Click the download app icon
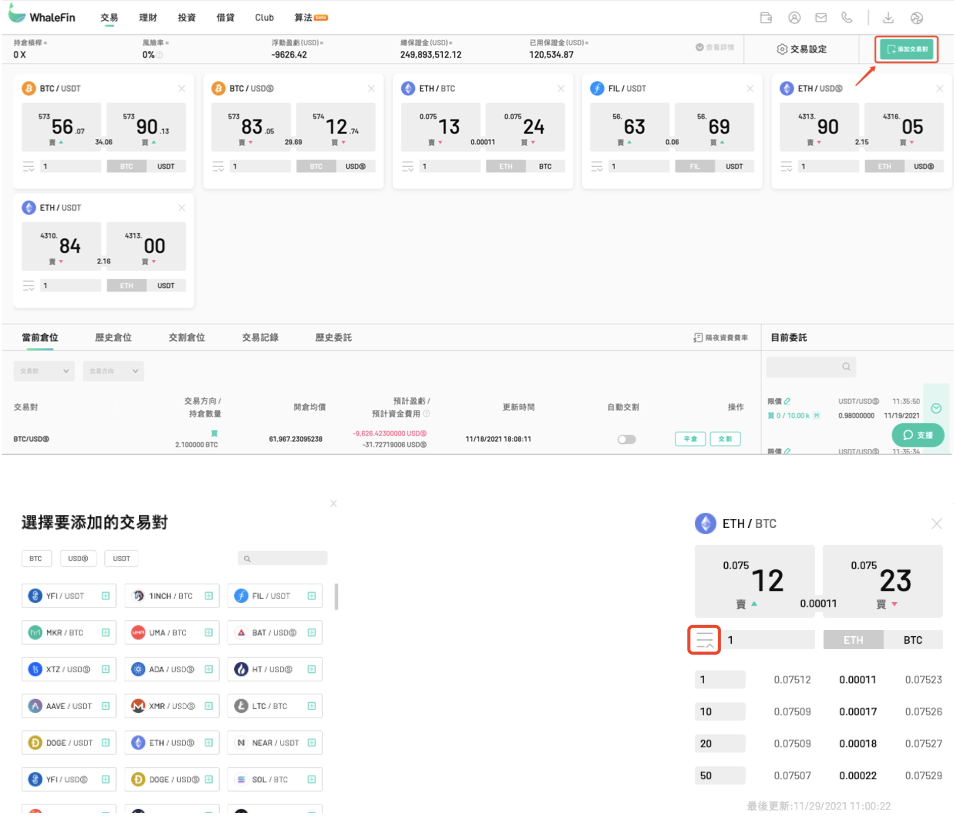This screenshot has width=954, height=821. (x=888, y=18)
